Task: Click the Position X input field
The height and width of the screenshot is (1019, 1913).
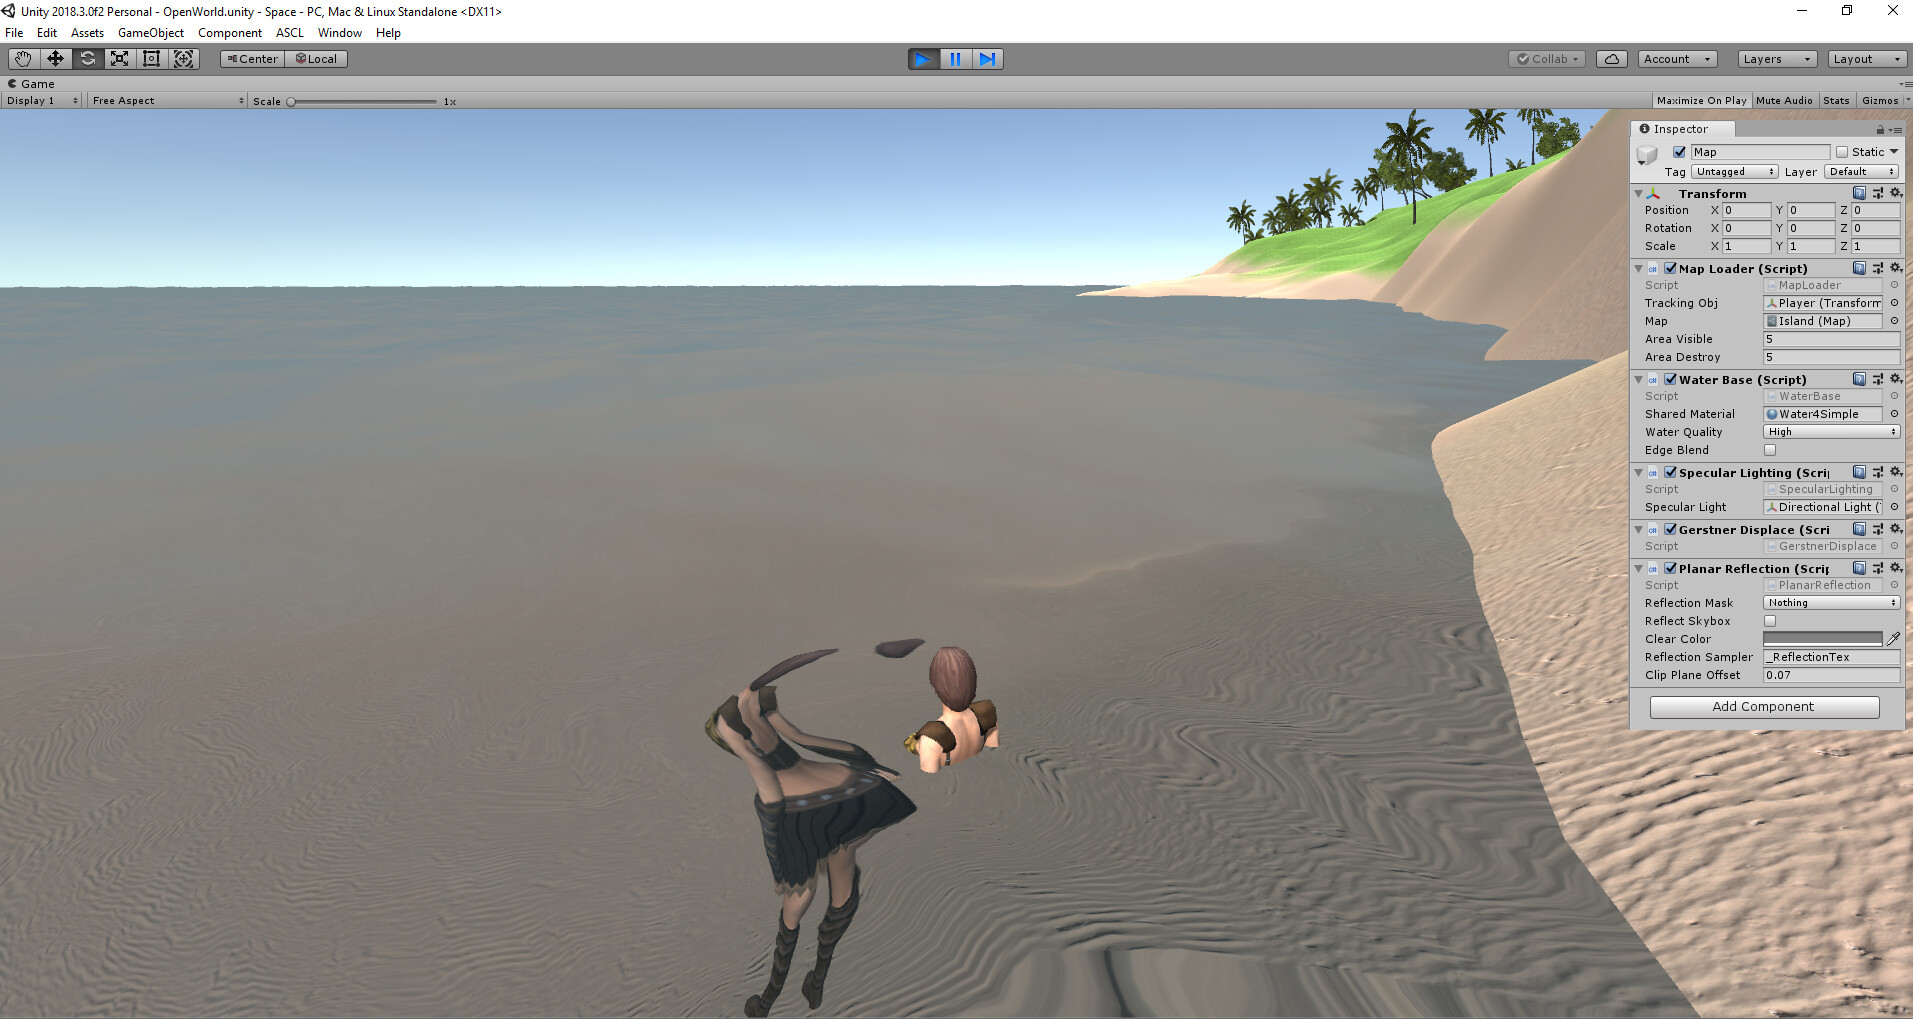Action: tap(1746, 210)
